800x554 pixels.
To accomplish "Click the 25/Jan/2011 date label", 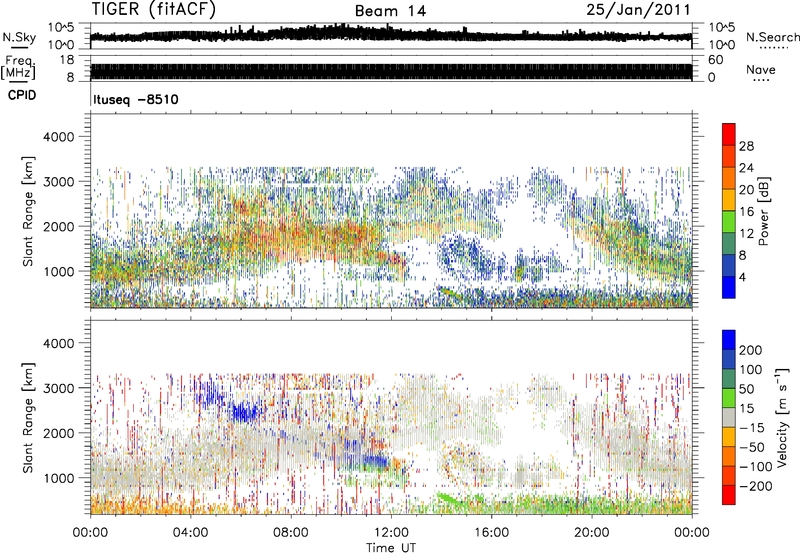I will pyautogui.click(x=638, y=10).
